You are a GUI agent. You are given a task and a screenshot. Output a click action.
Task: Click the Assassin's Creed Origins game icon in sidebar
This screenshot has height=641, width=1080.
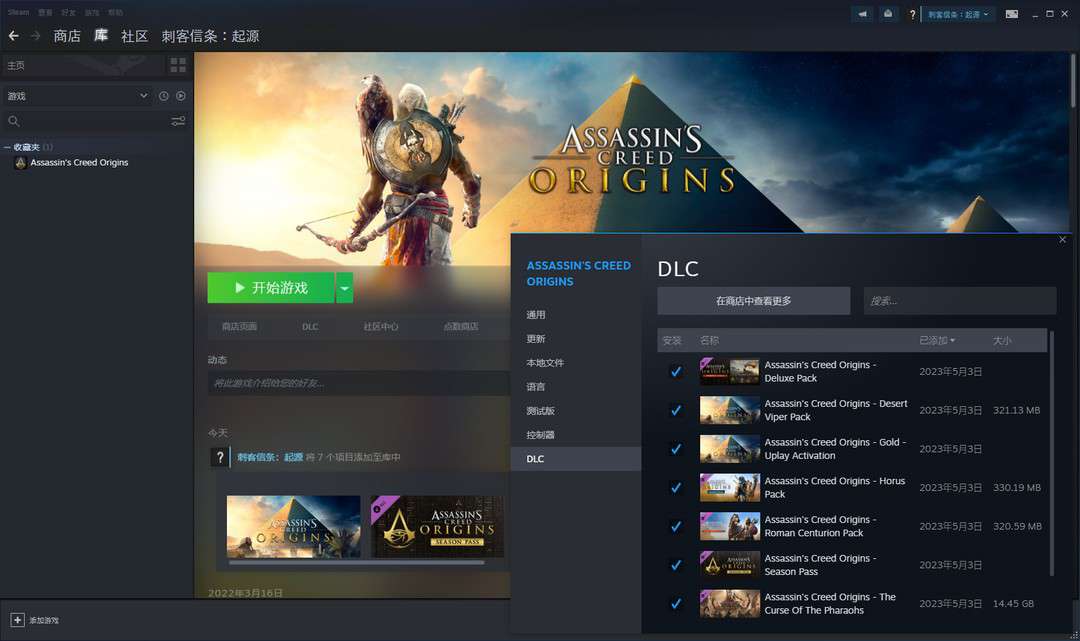click(21, 163)
